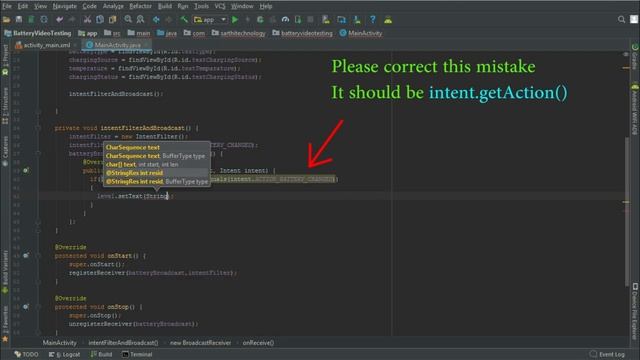Click onReceive() in bottom breadcrumb bar

(x=258, y=343)
